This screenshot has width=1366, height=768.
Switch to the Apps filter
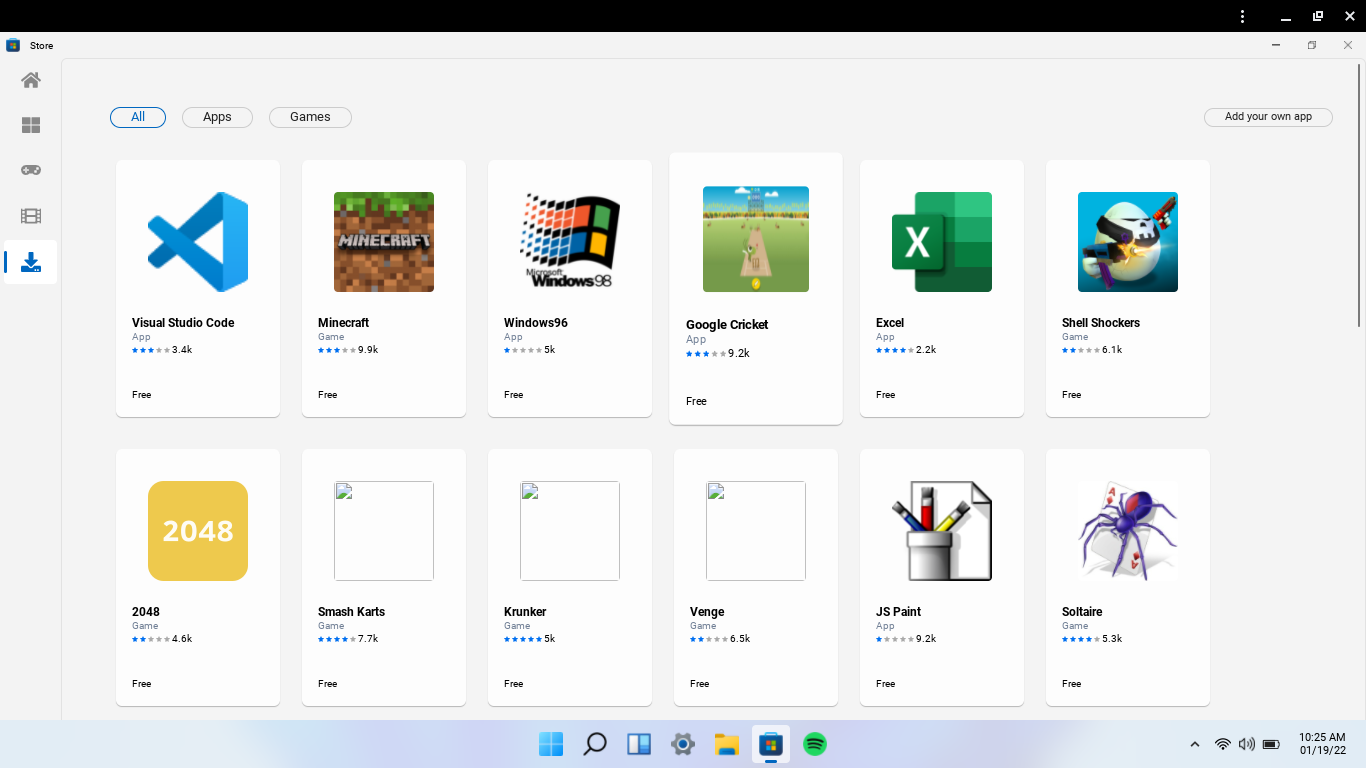217,117
